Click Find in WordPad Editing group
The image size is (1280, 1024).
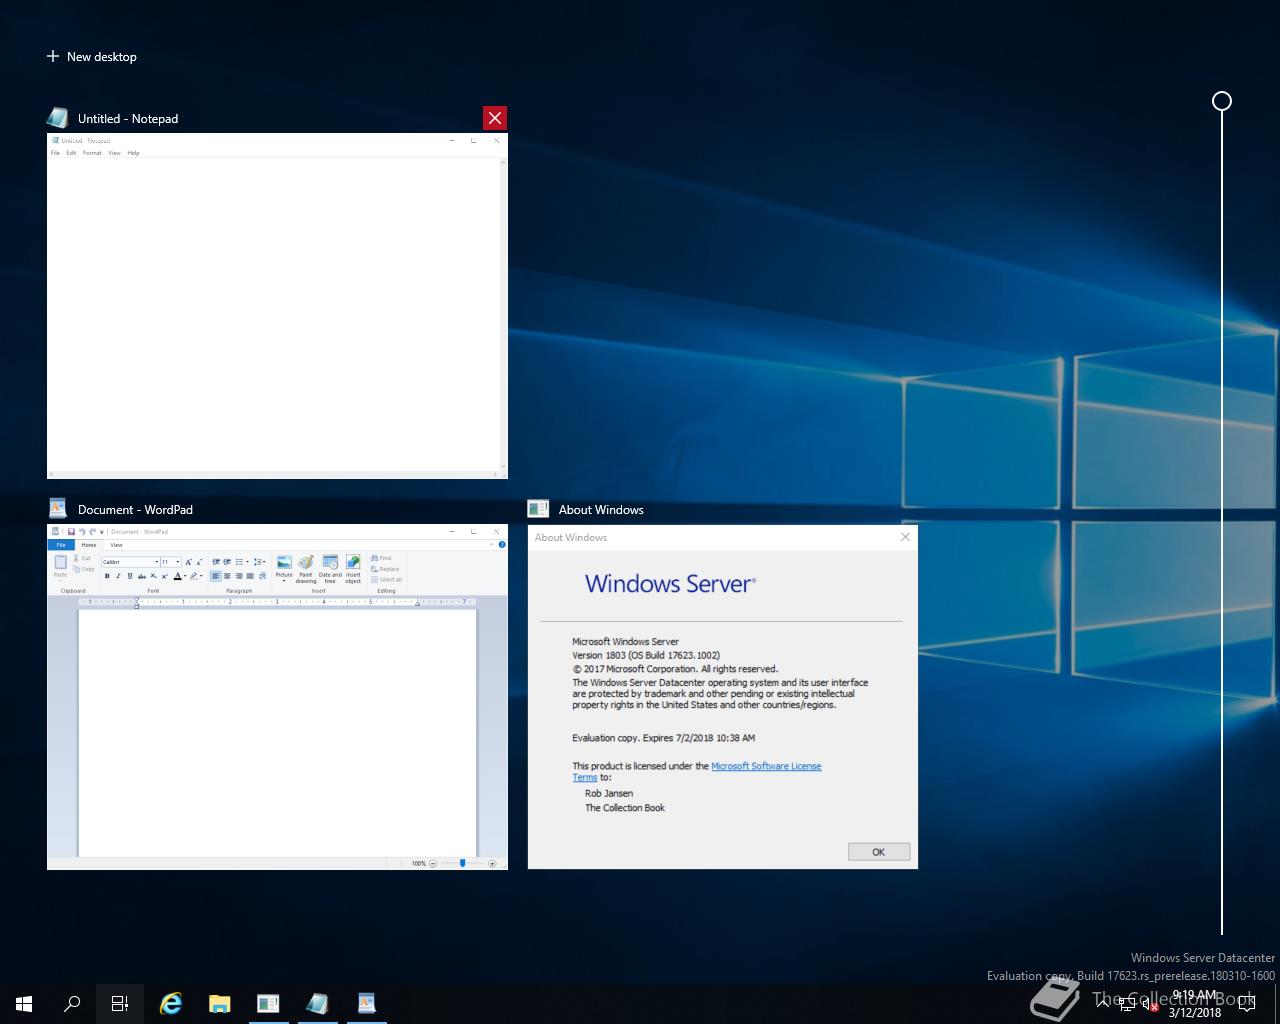click(381, 558)
